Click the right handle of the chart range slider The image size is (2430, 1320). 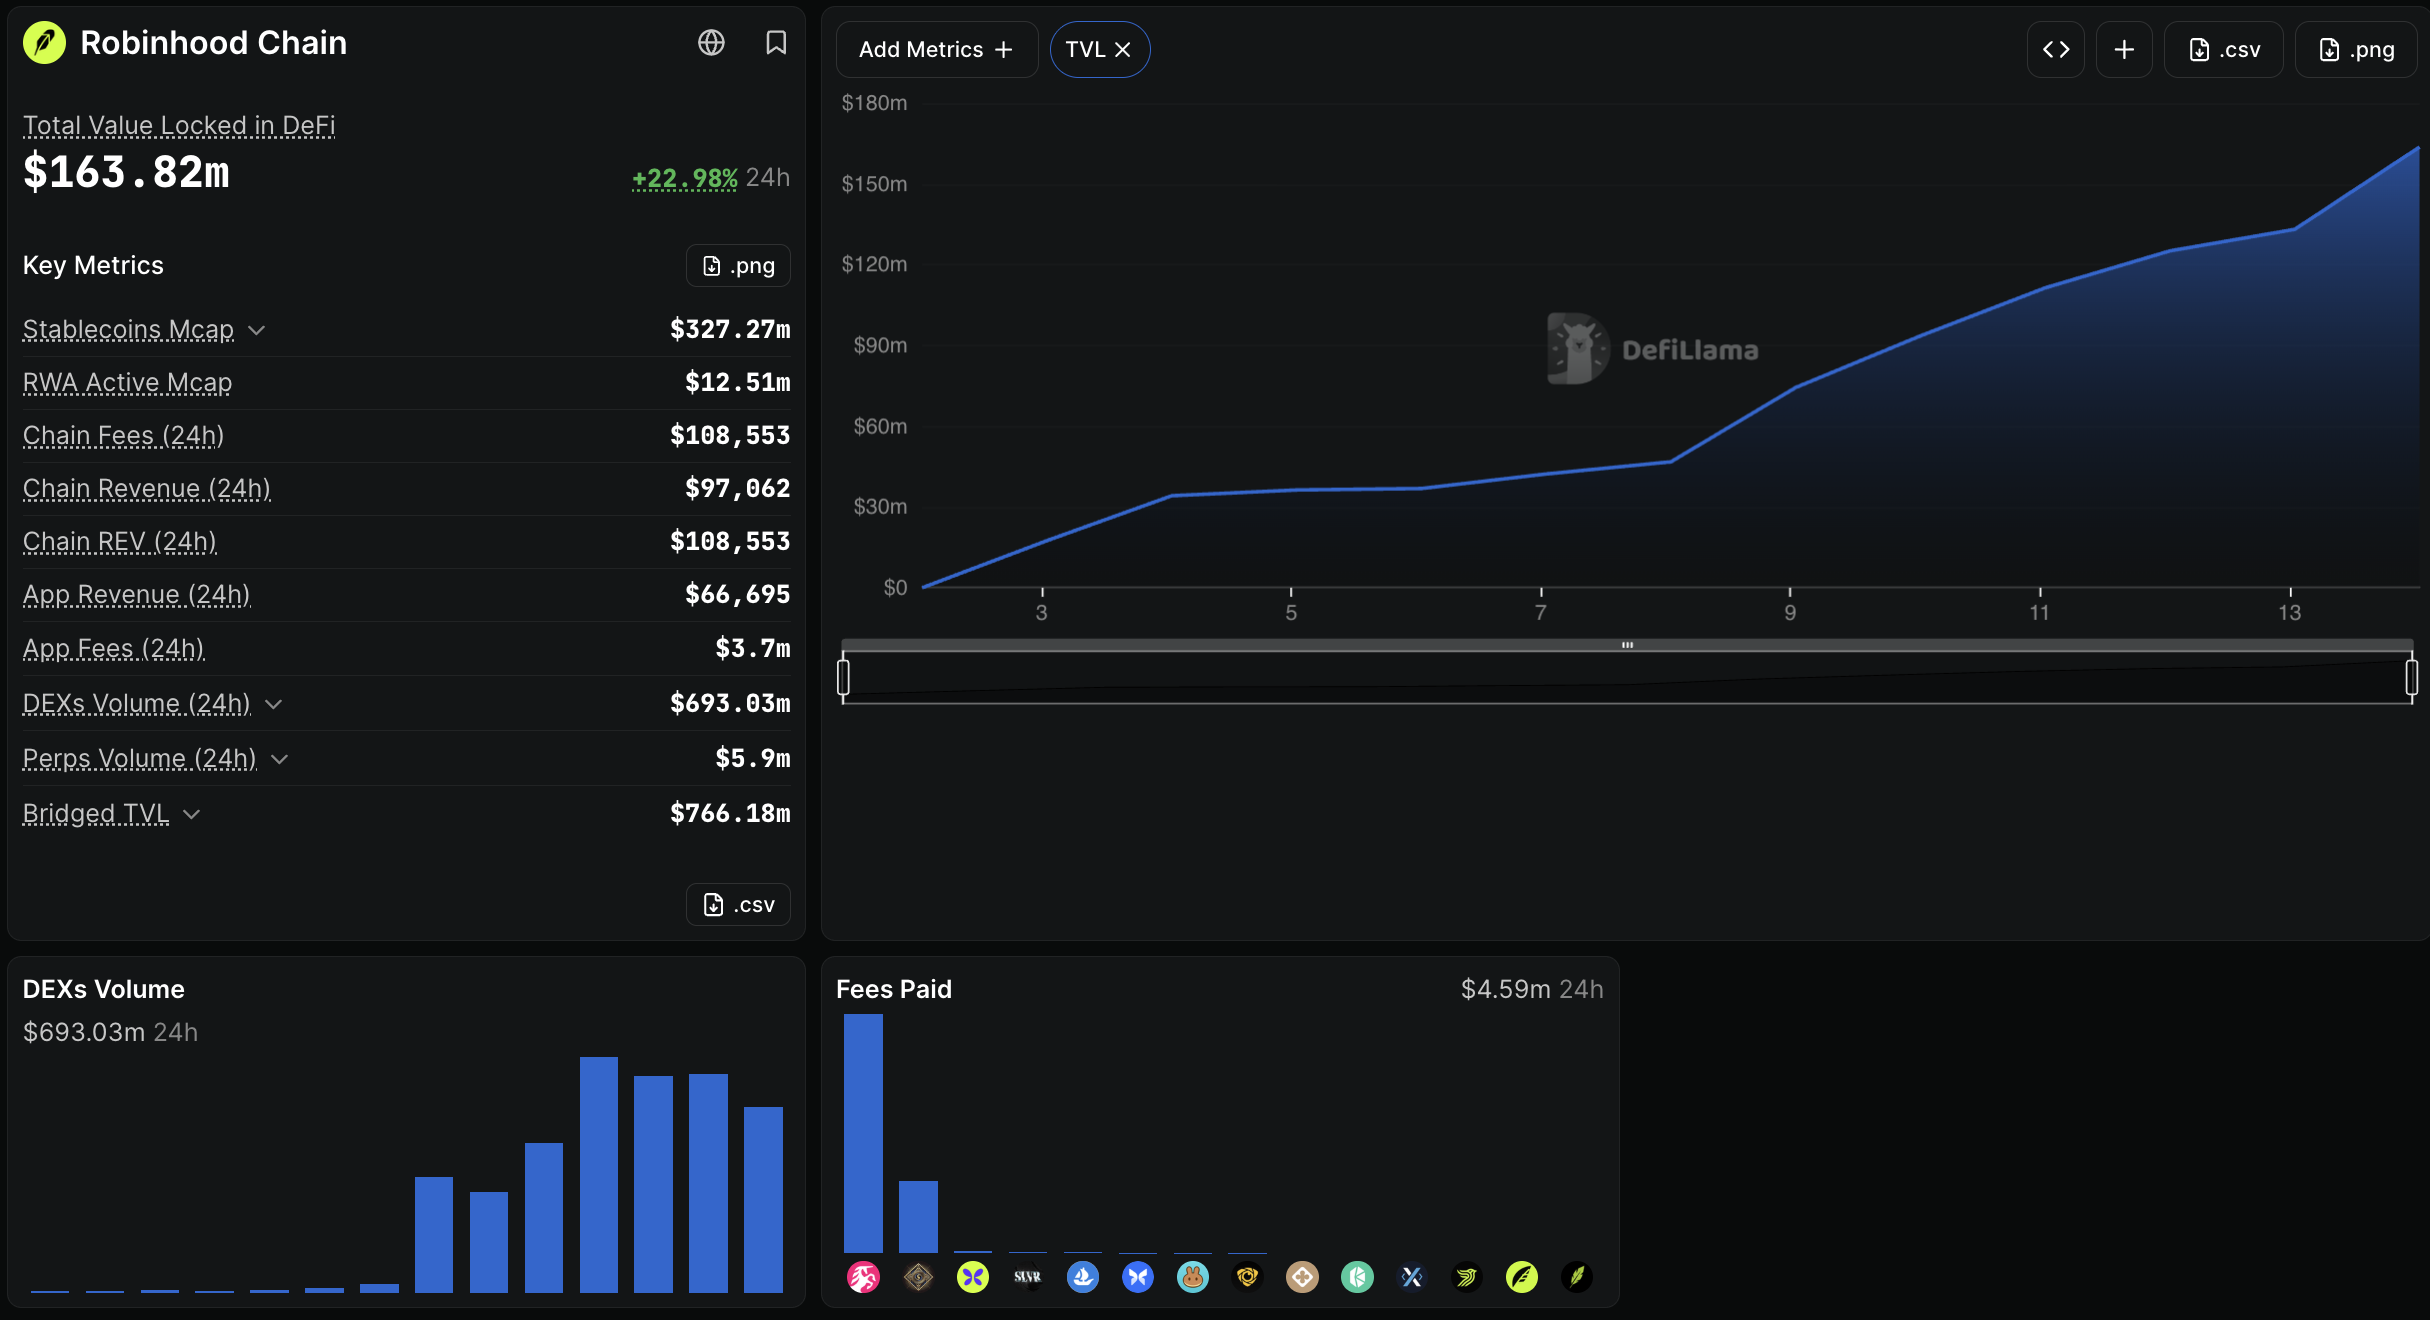point(2412,677)
